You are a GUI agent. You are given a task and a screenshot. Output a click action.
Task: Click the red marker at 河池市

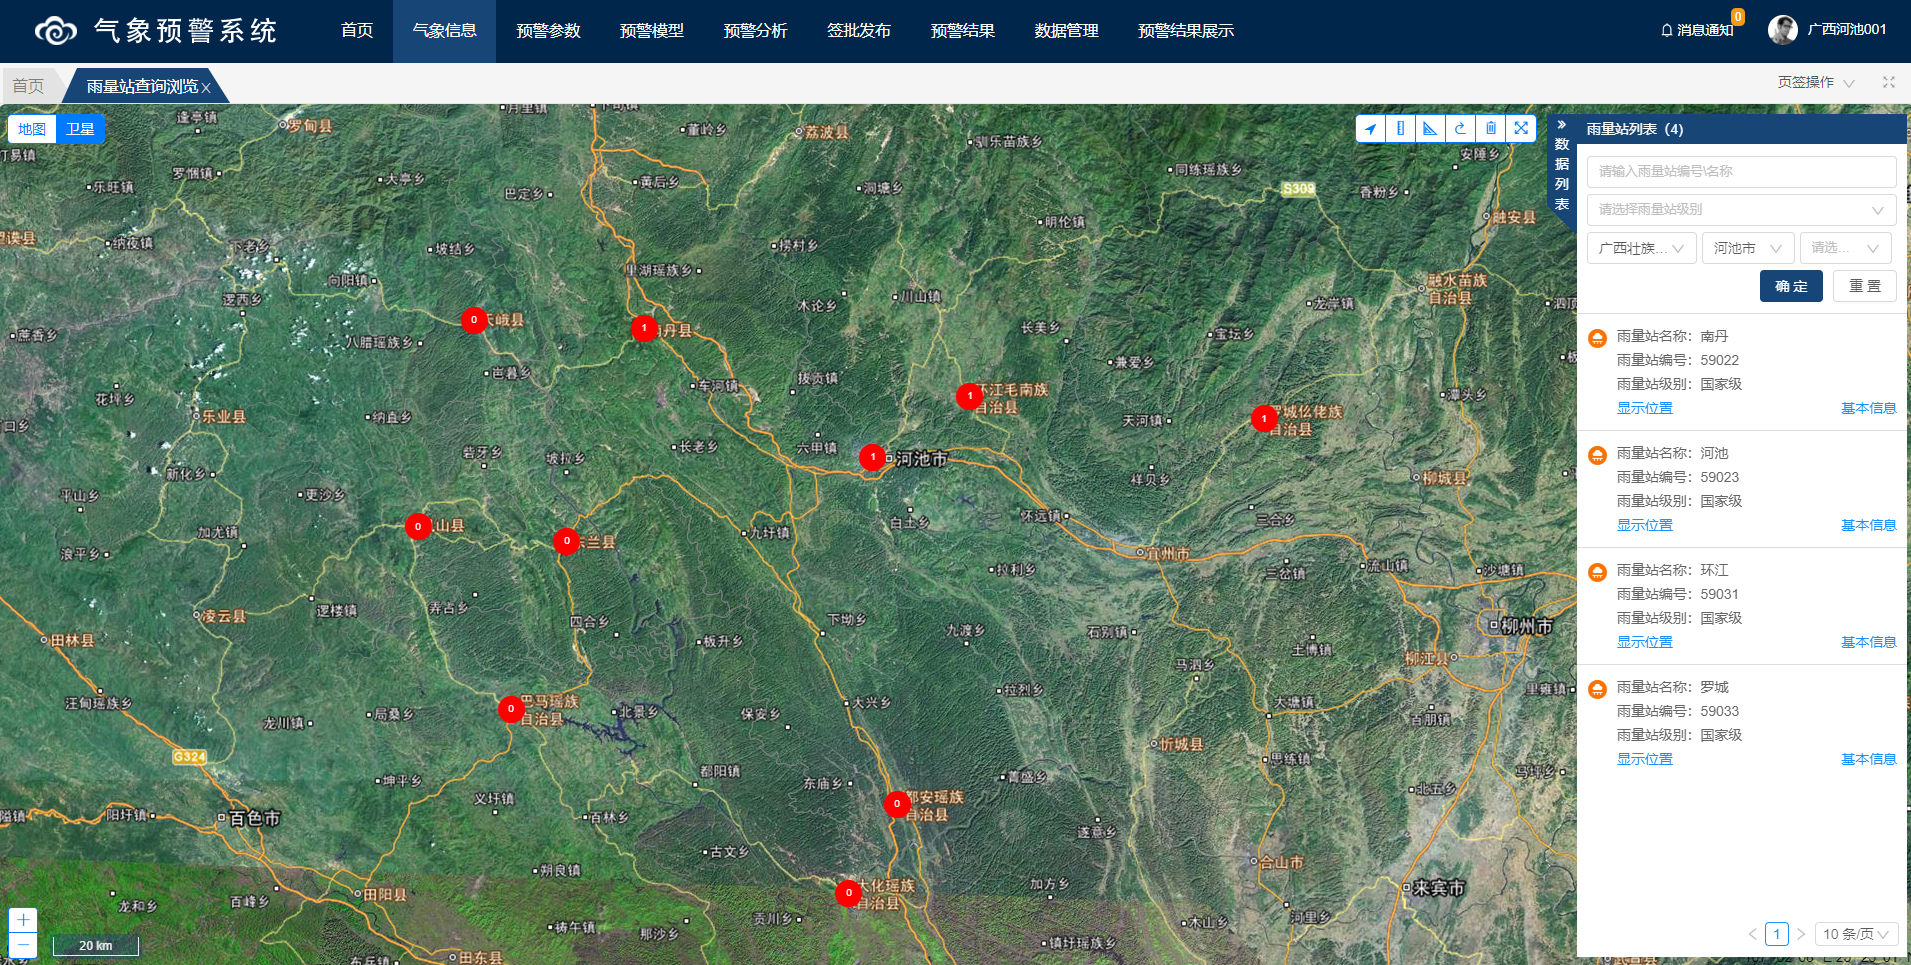tap(873, 457)
